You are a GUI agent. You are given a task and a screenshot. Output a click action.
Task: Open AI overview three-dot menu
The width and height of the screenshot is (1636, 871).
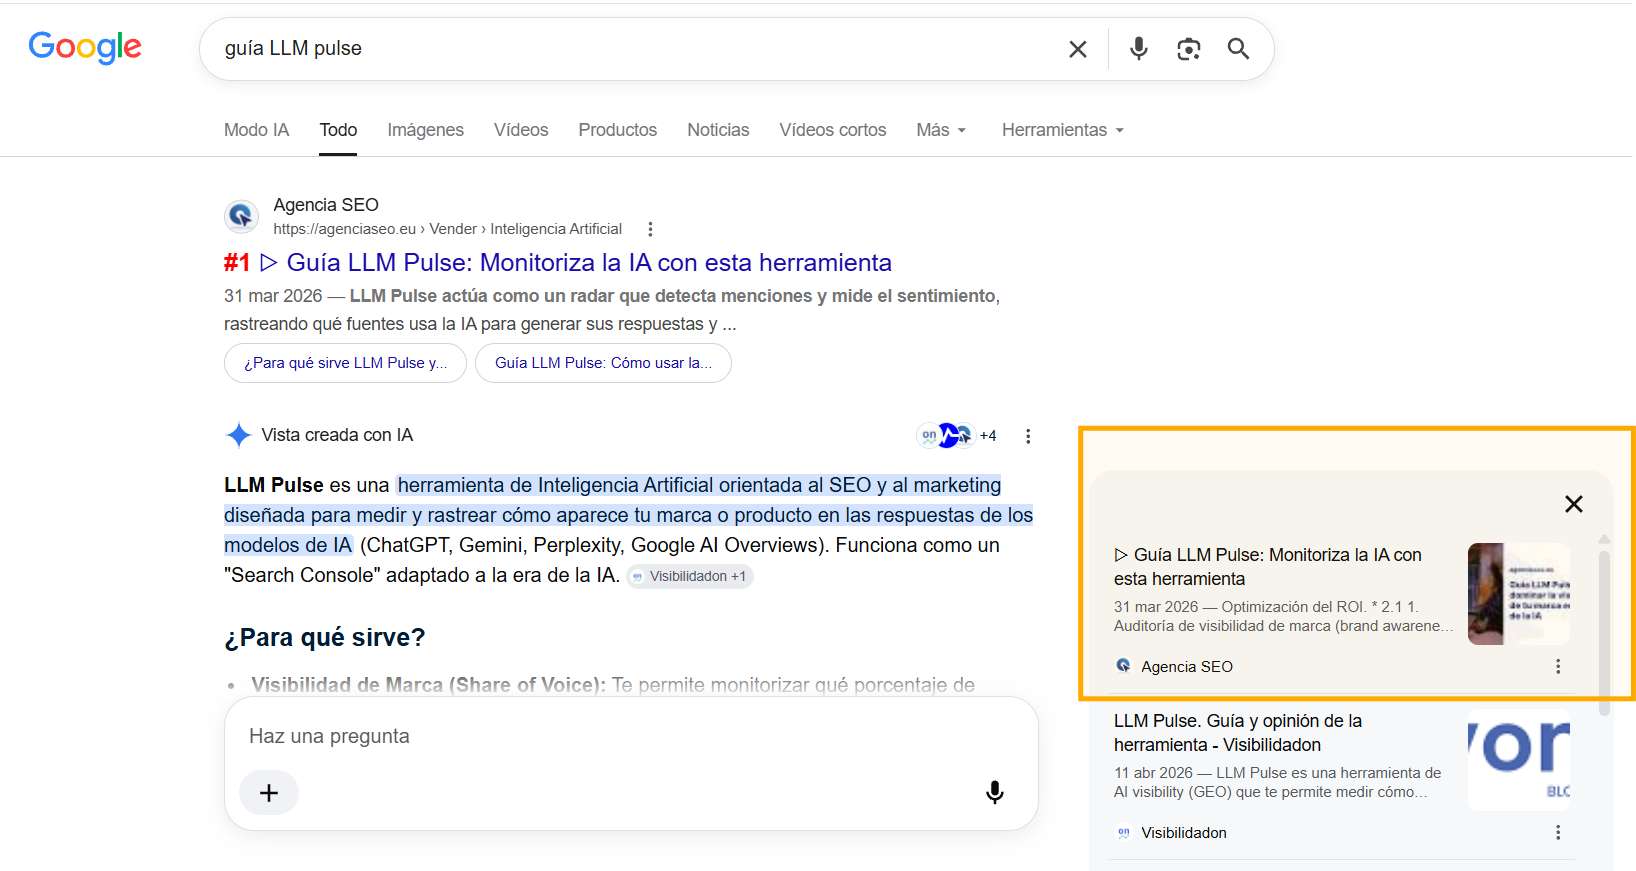1028,436
